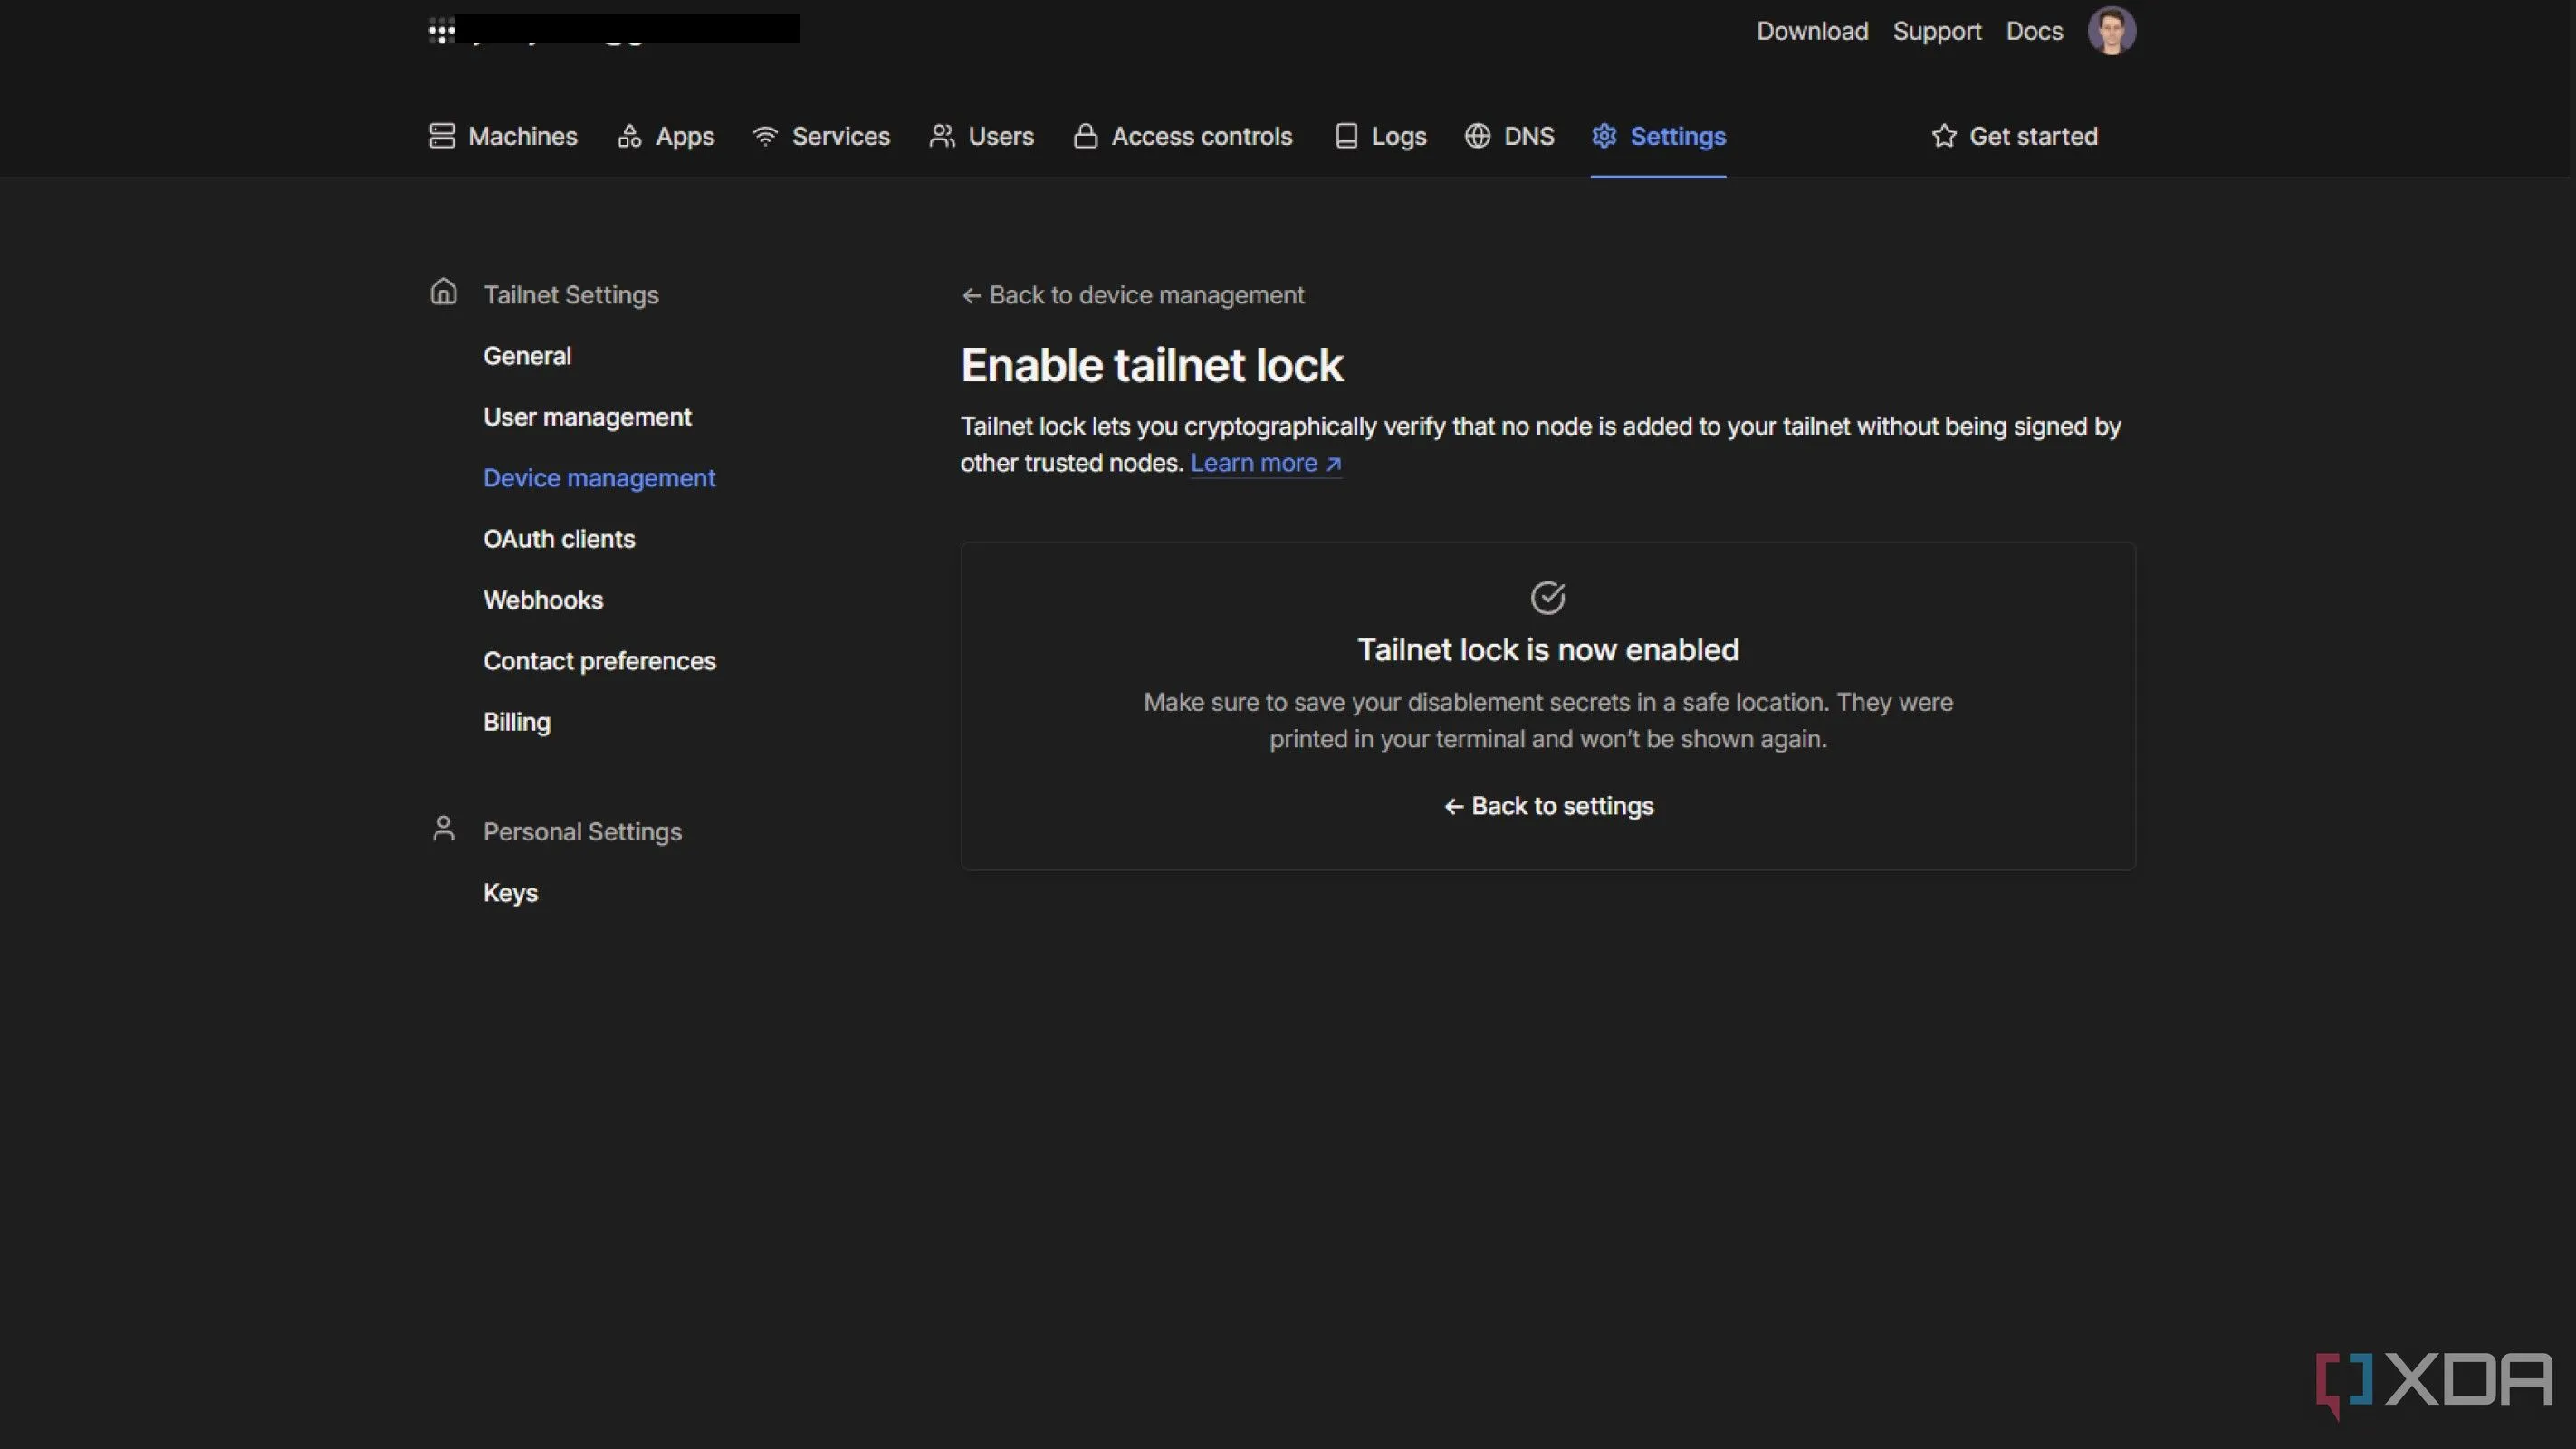The image size is (2576, 1449).
Task: Click the Settings gear icon
Action: pos(1604,136)
